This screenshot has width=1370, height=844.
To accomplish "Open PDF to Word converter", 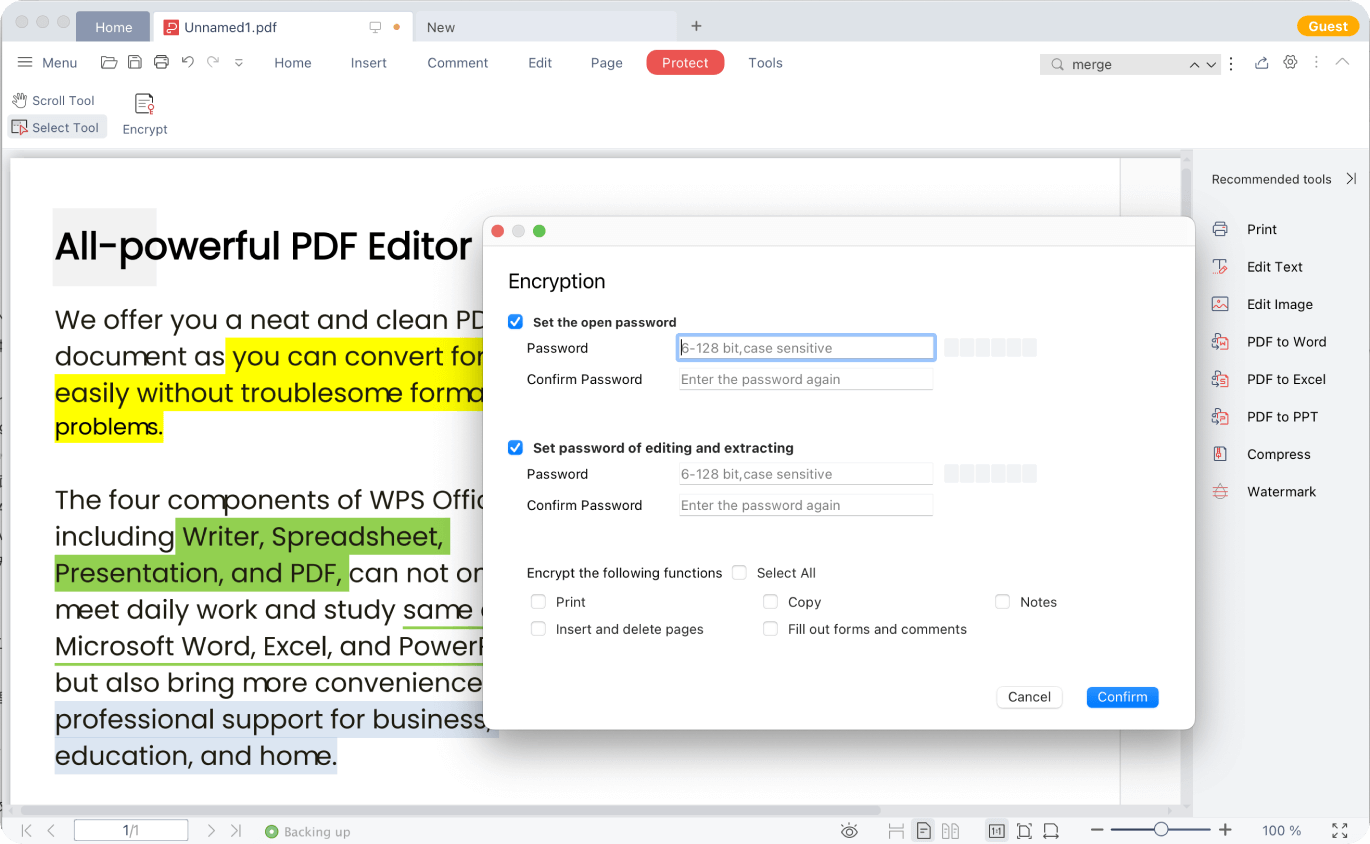I will tap(1286, 342).
